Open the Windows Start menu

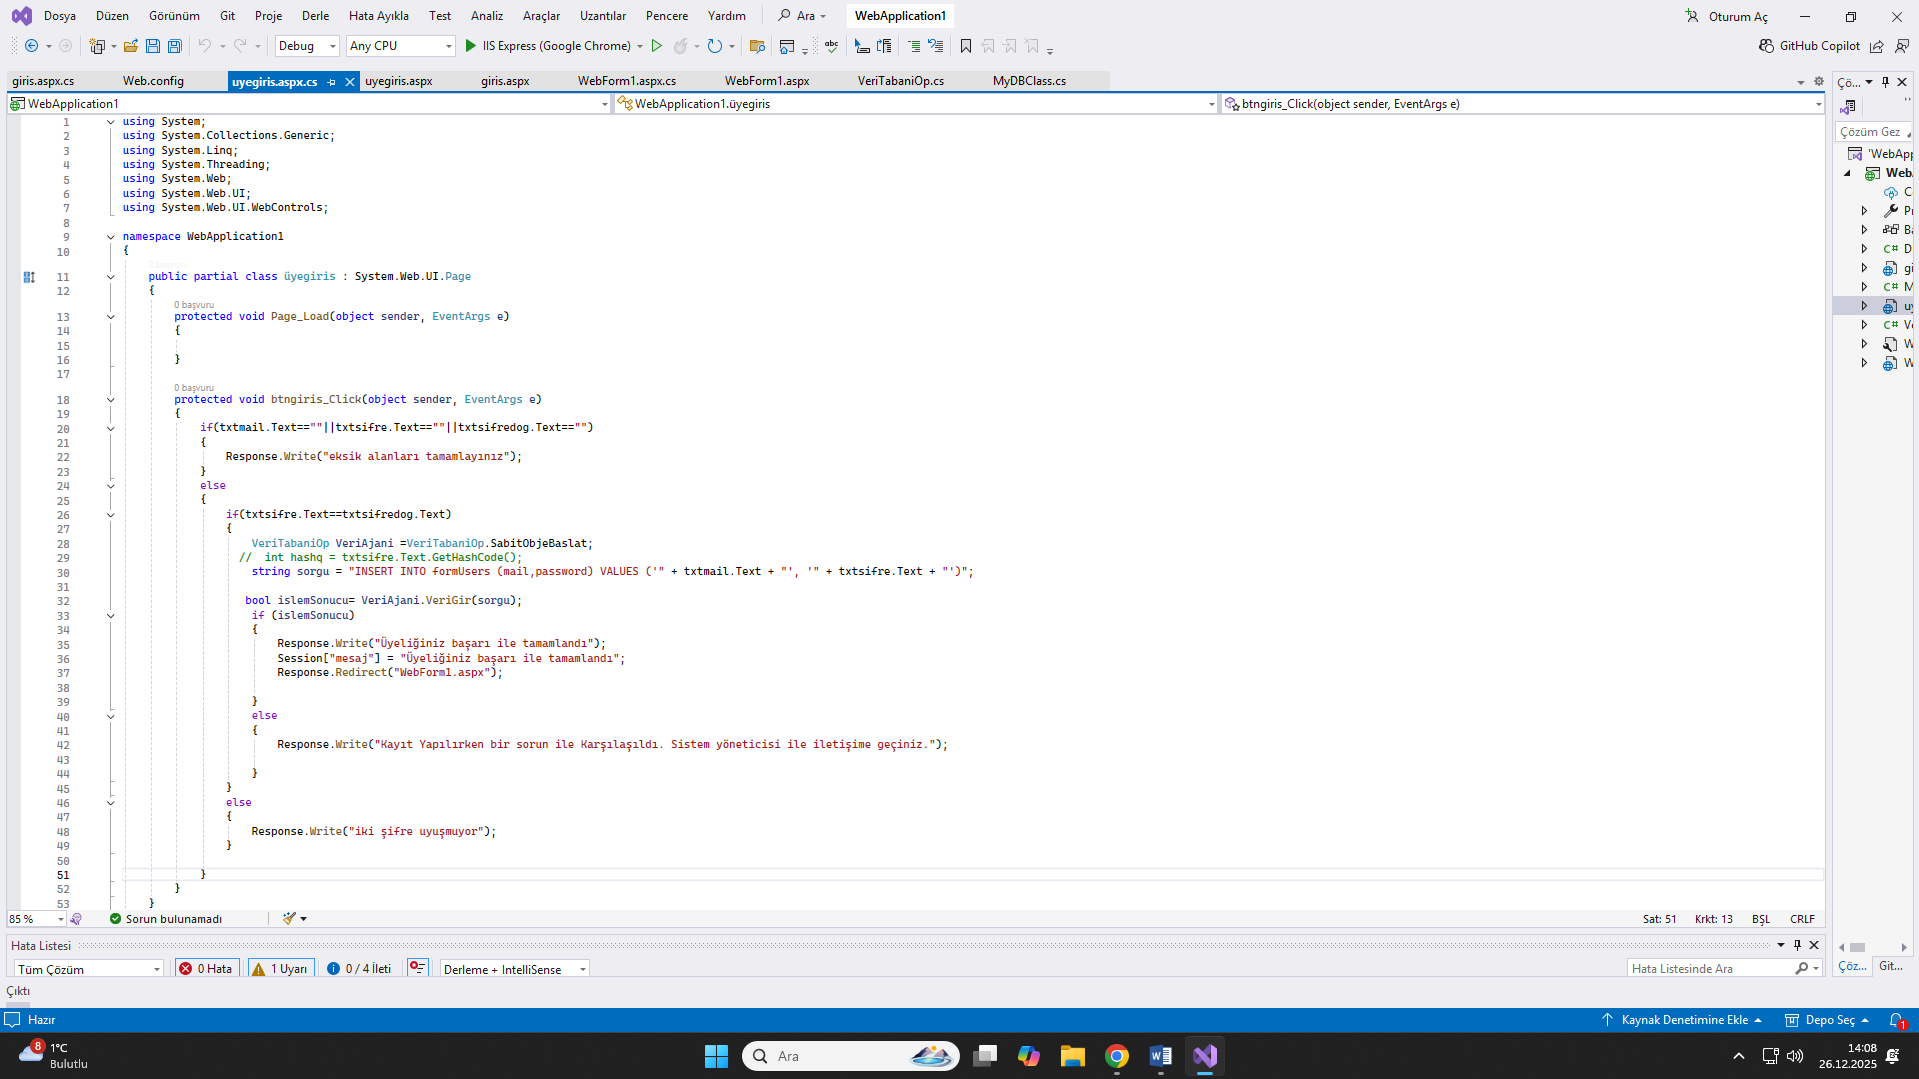(716, 1056)
